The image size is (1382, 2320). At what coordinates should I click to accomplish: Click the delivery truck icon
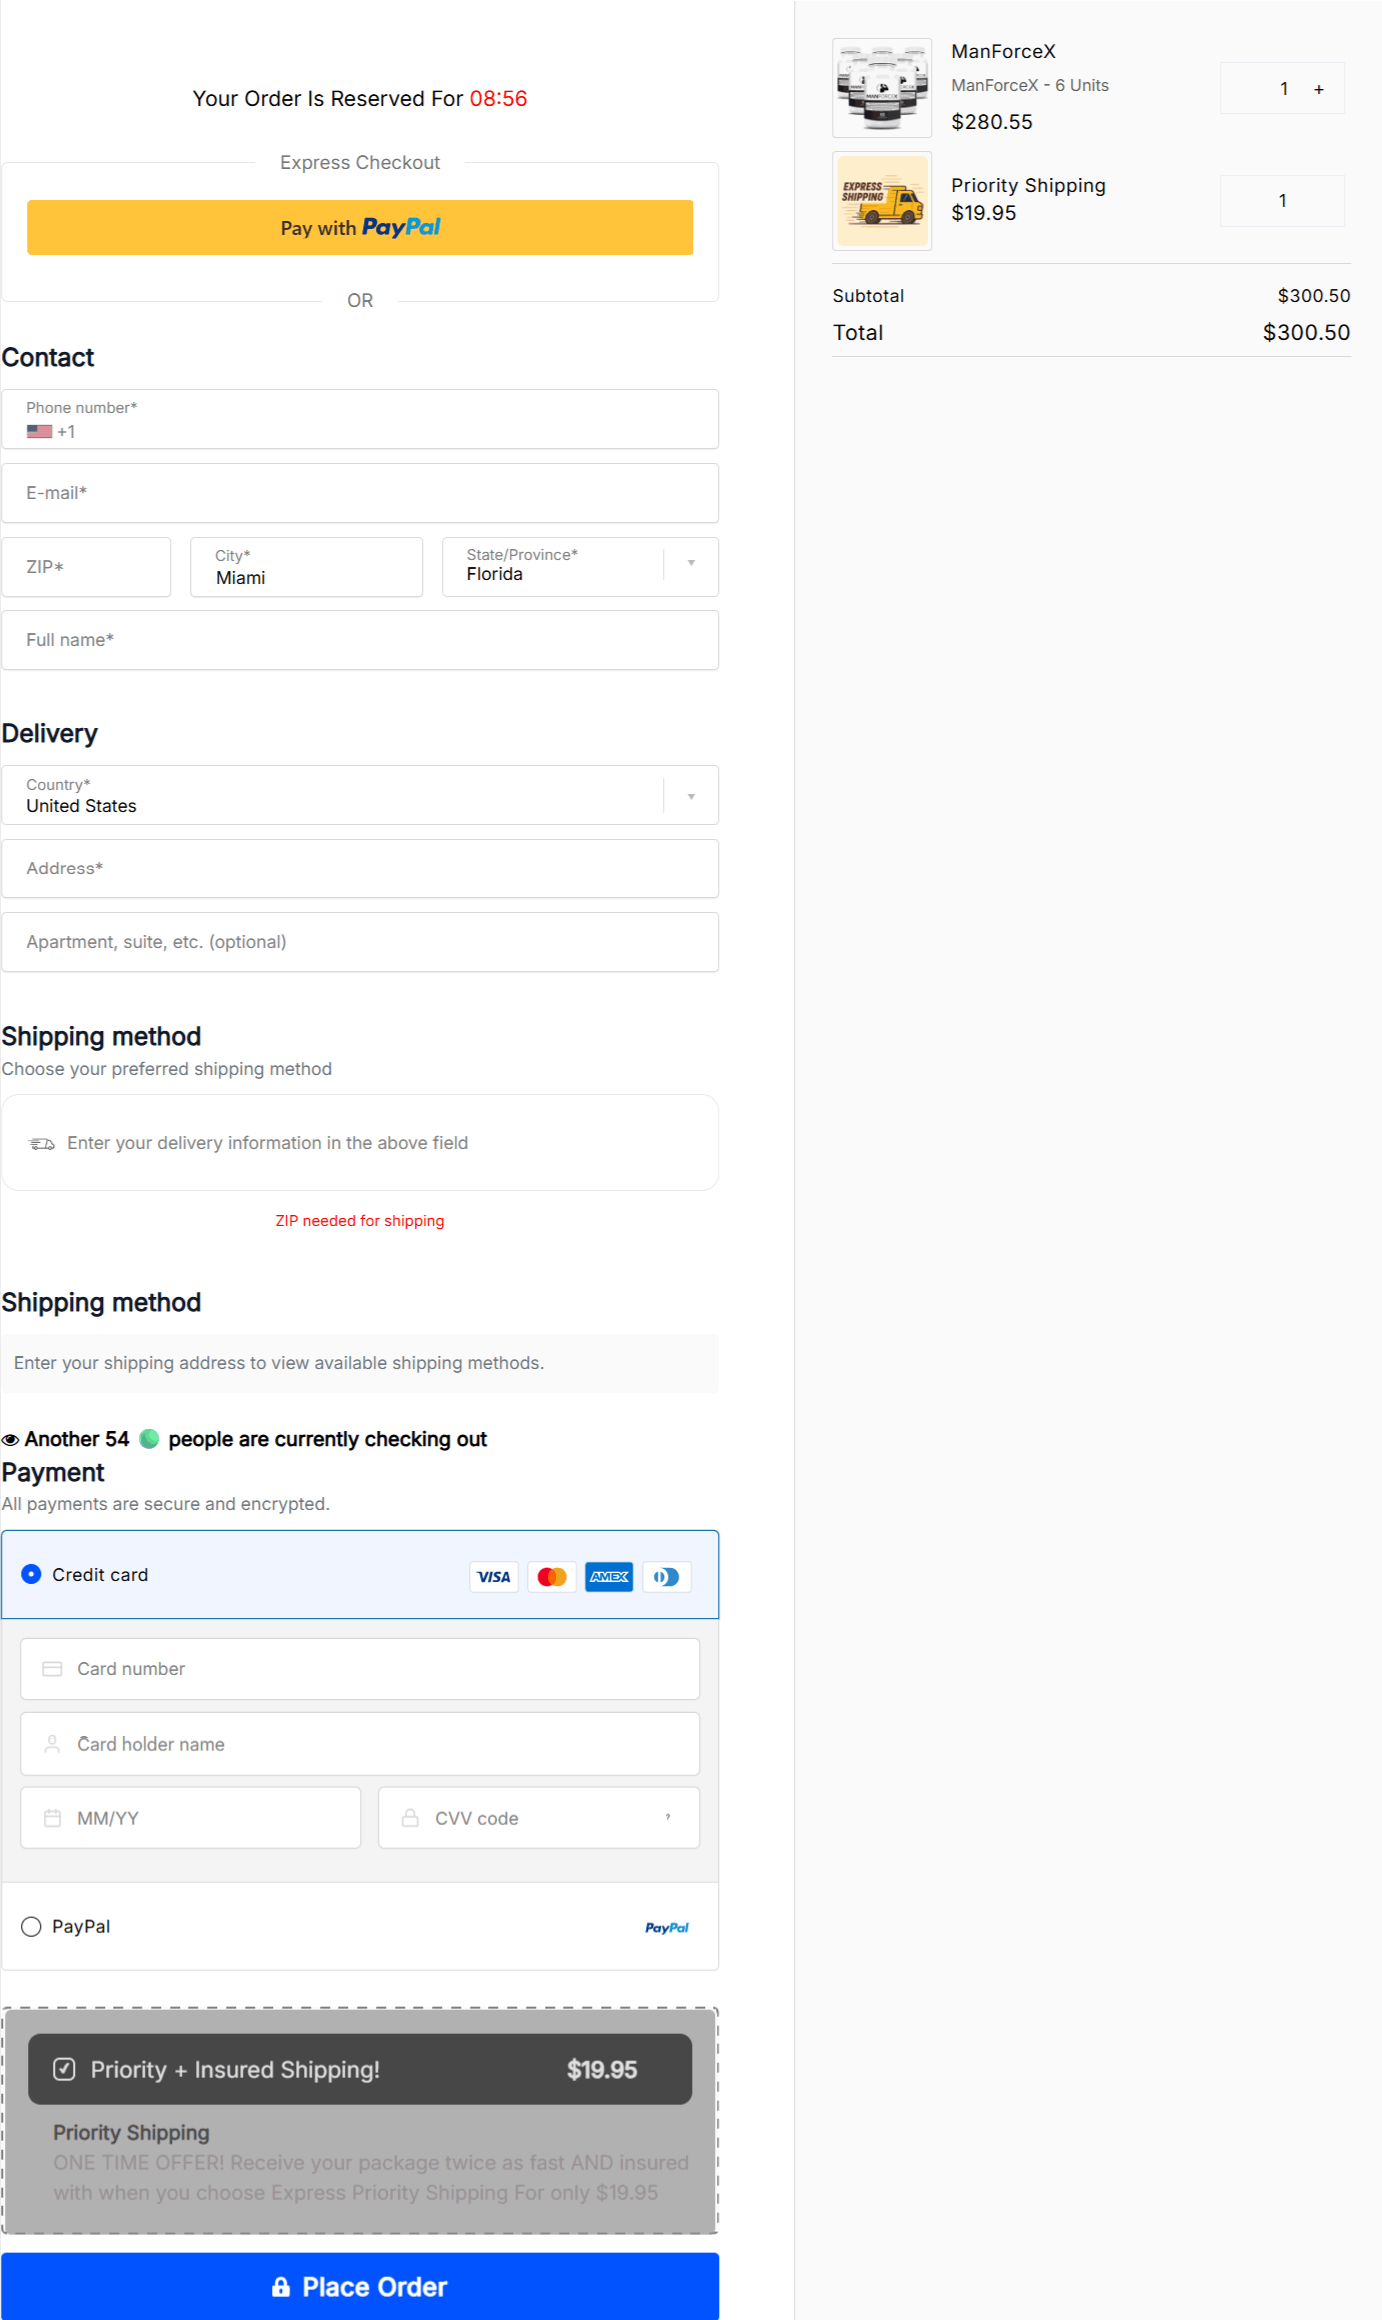[x=42, y=1143]
